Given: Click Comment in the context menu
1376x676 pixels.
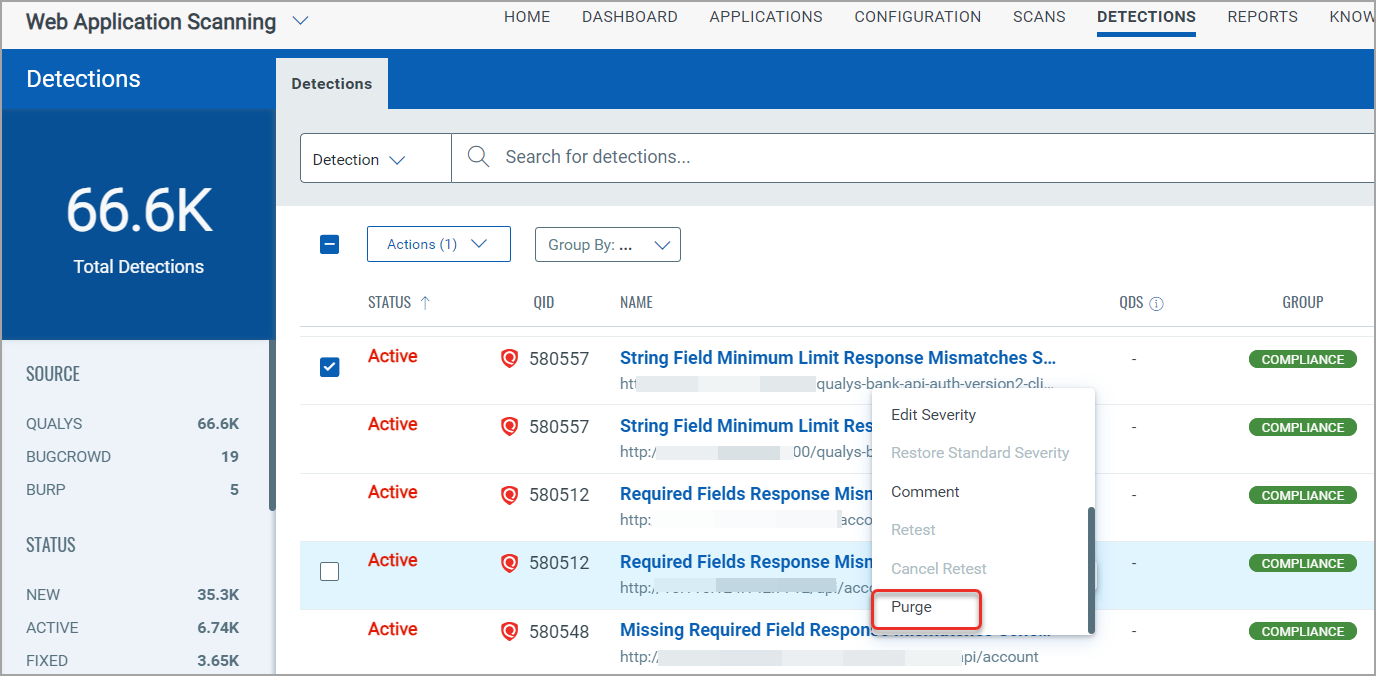Looking at the screenshot, I should (x=924, y=491).
